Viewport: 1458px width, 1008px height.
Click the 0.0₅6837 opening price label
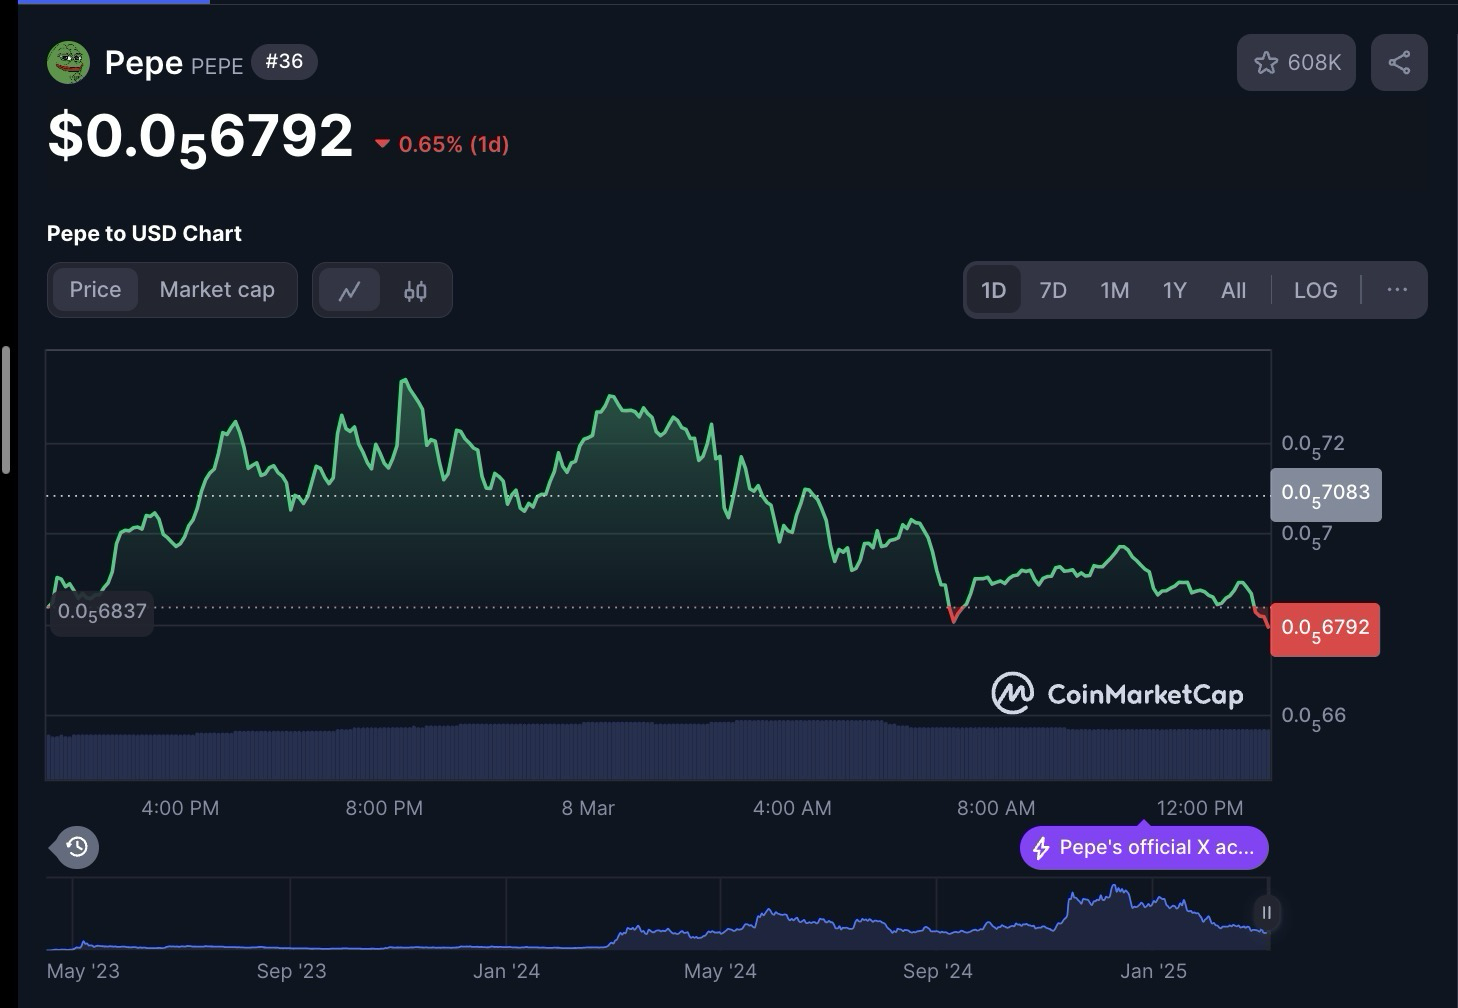coord(102,611)
